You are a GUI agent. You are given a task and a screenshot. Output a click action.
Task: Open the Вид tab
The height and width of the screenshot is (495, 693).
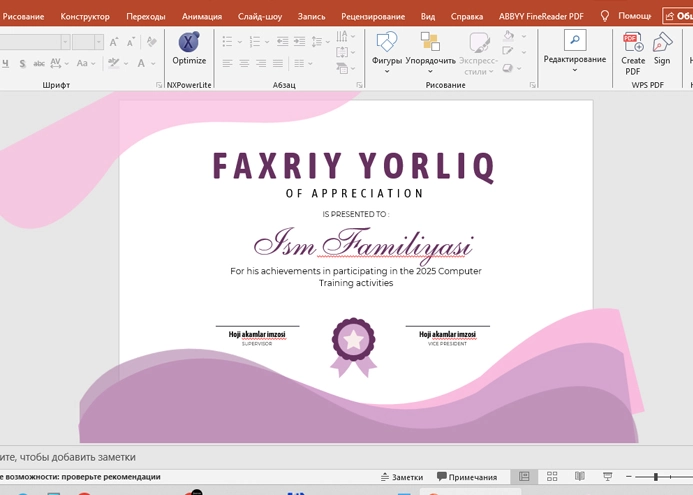427,17
